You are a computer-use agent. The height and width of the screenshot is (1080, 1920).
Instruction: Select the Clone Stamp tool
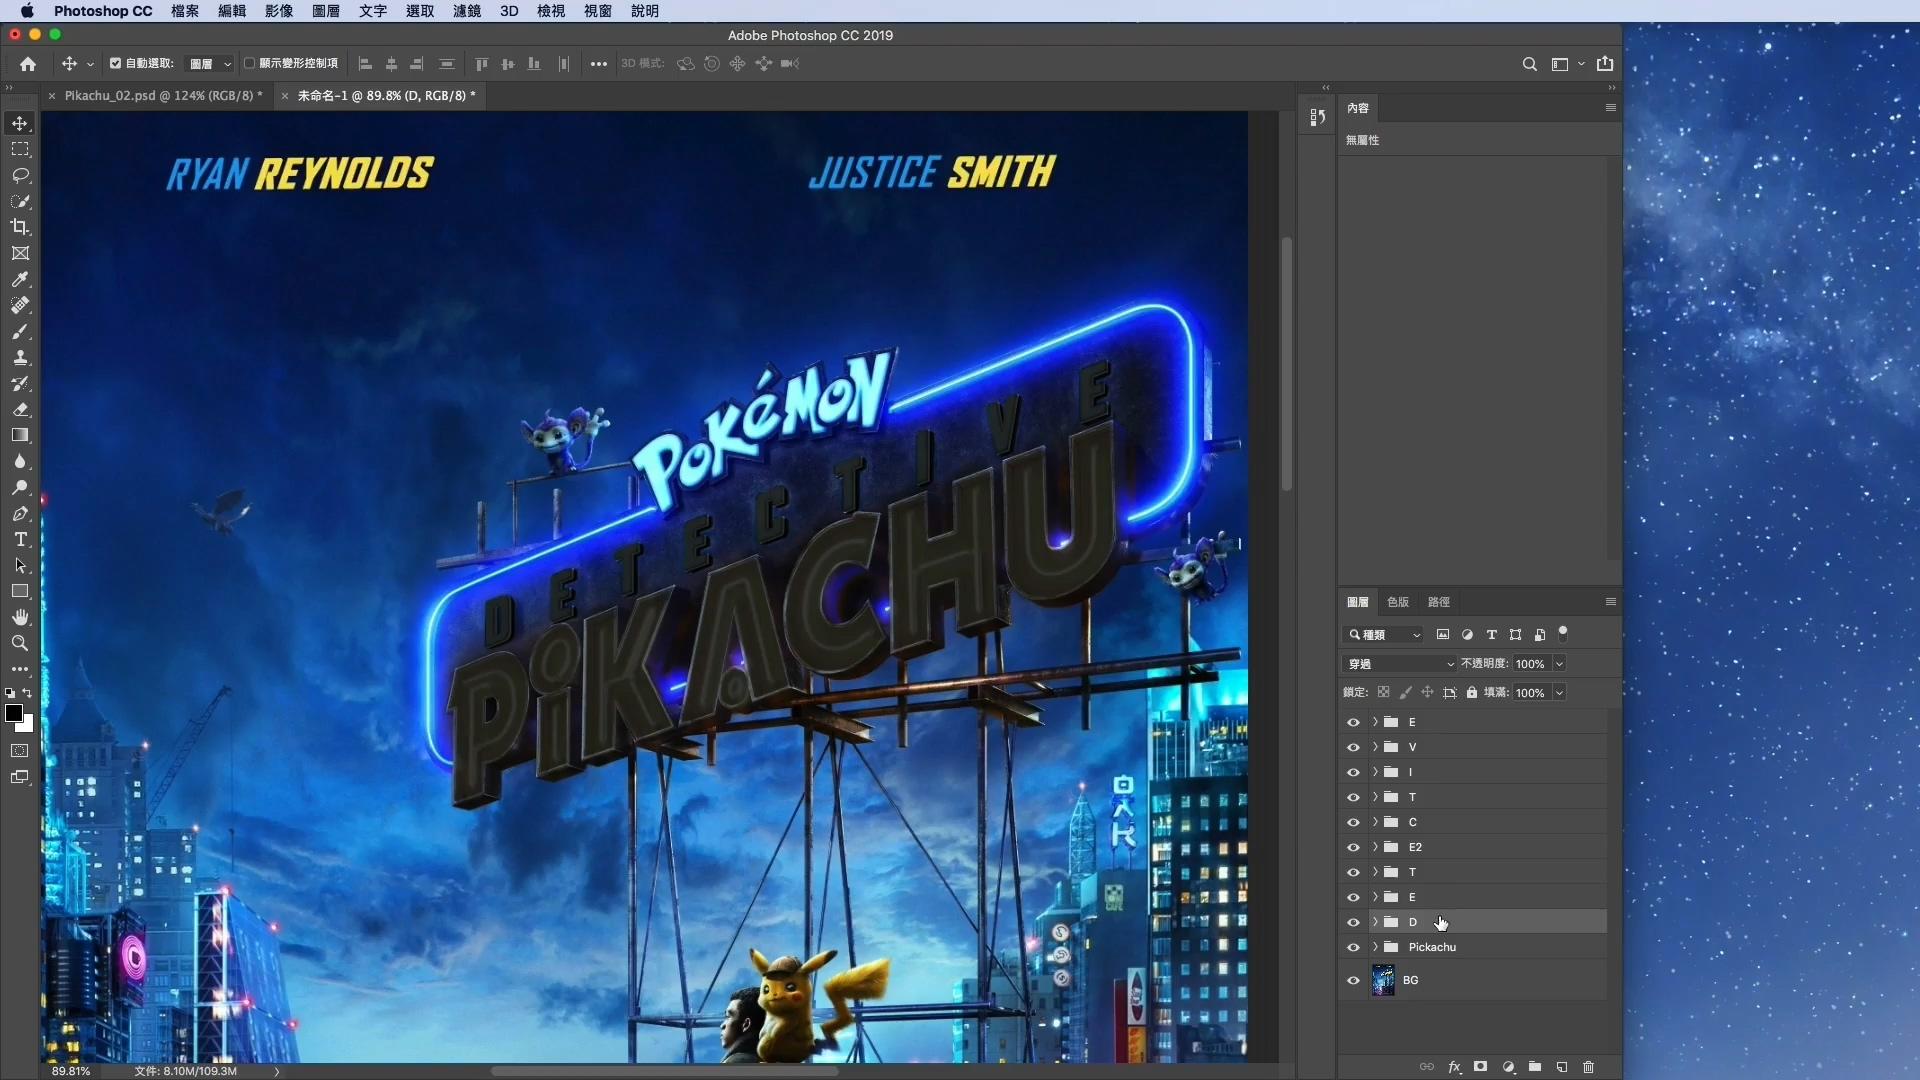20,357
